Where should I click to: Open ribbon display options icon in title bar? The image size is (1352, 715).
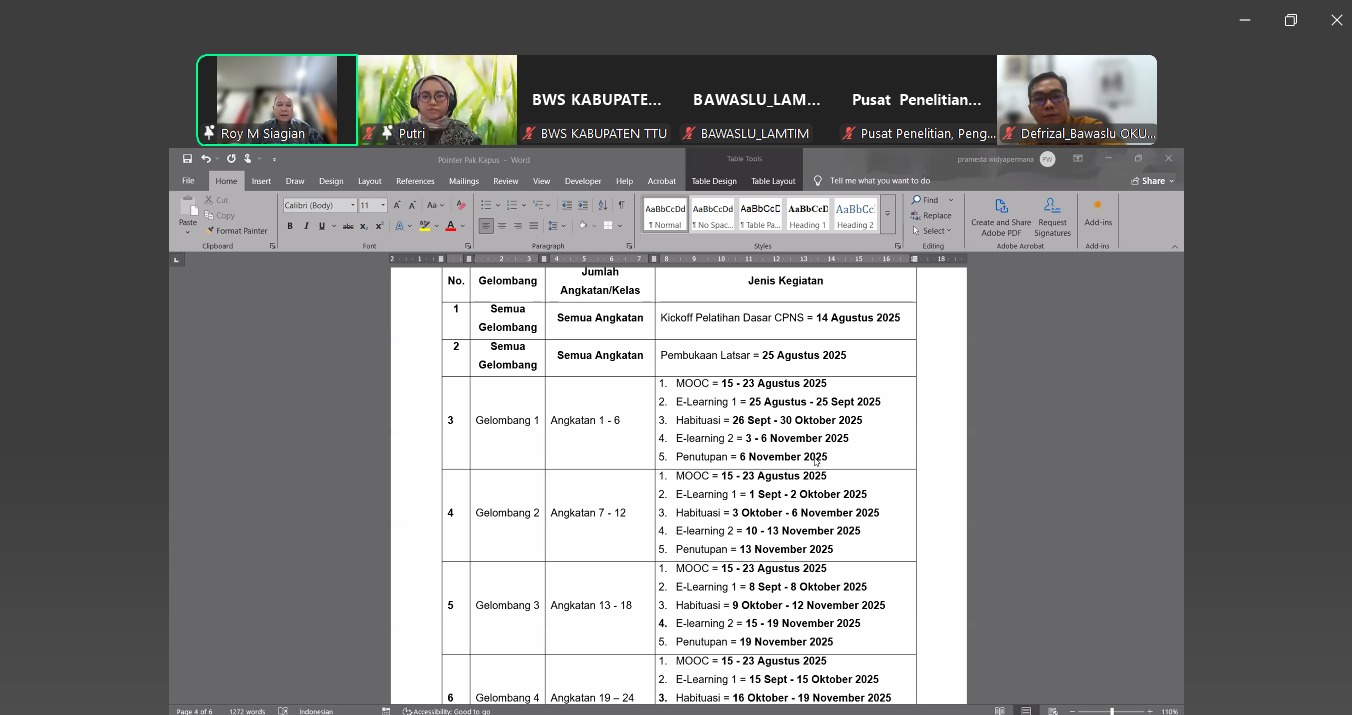pos(1078,159)
